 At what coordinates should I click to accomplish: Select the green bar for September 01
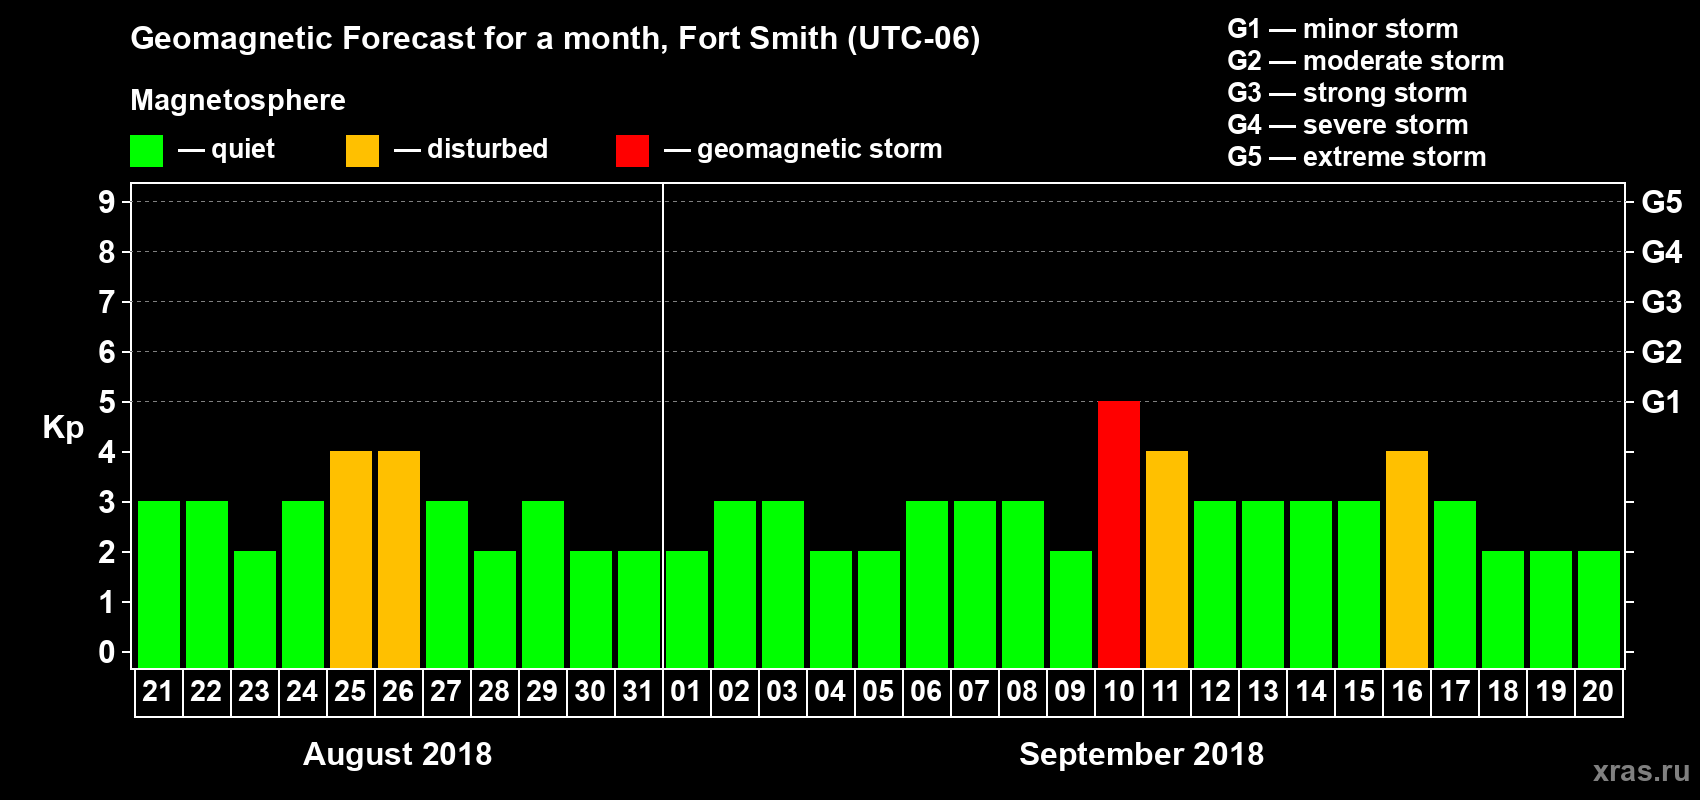[687, 609]
